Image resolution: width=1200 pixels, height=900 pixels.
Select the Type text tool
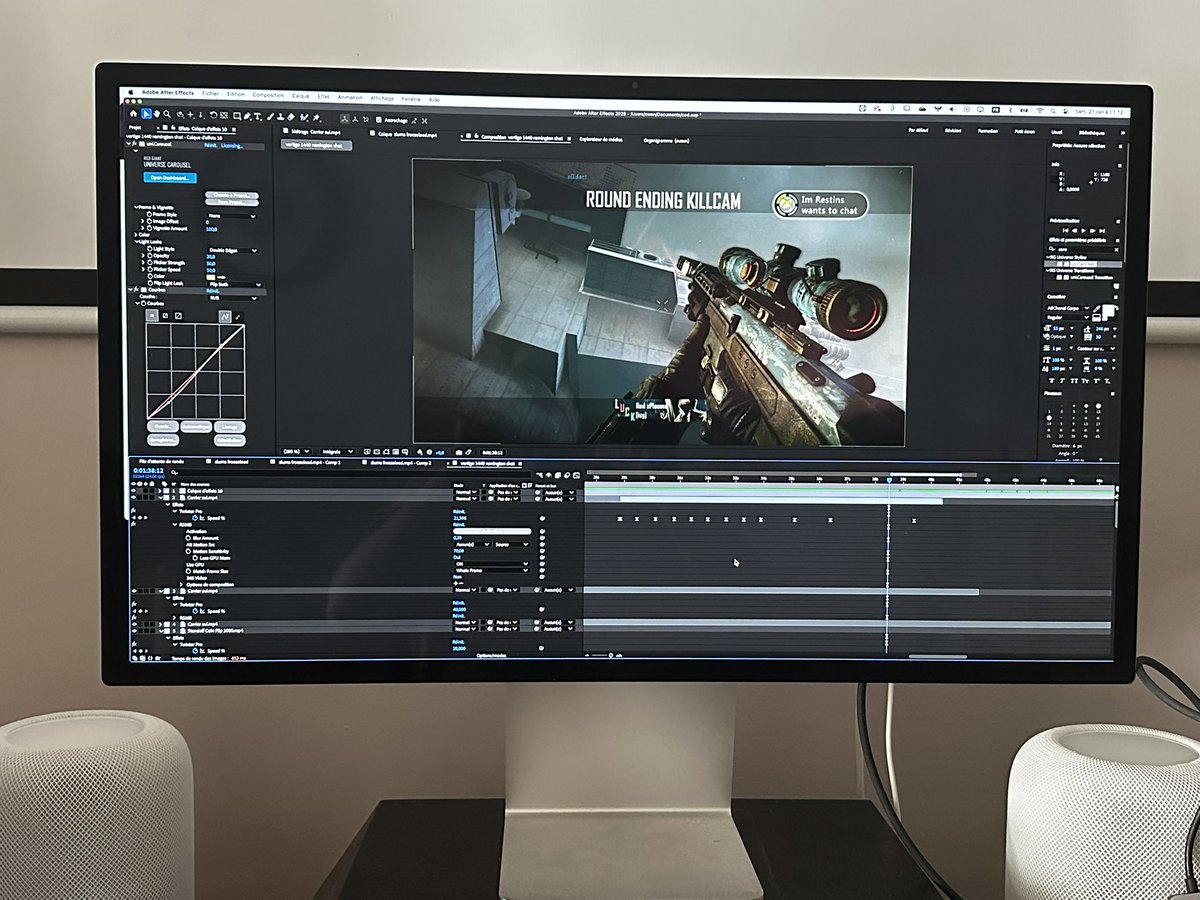[x=257, y=116]
